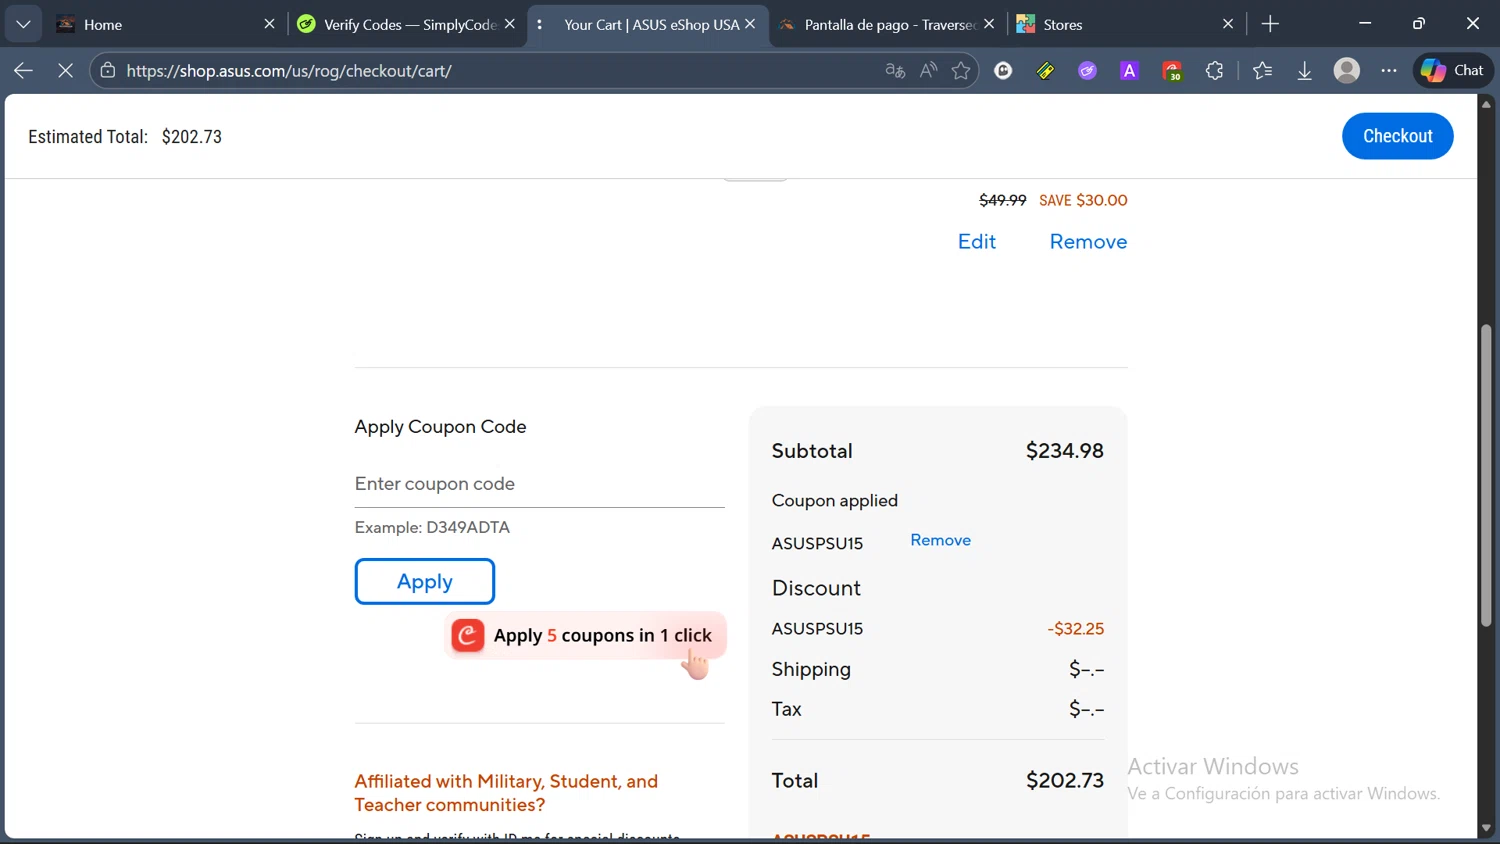Focus the Enter coupon code field
The image size is (1500, 844).
[539, 484]
